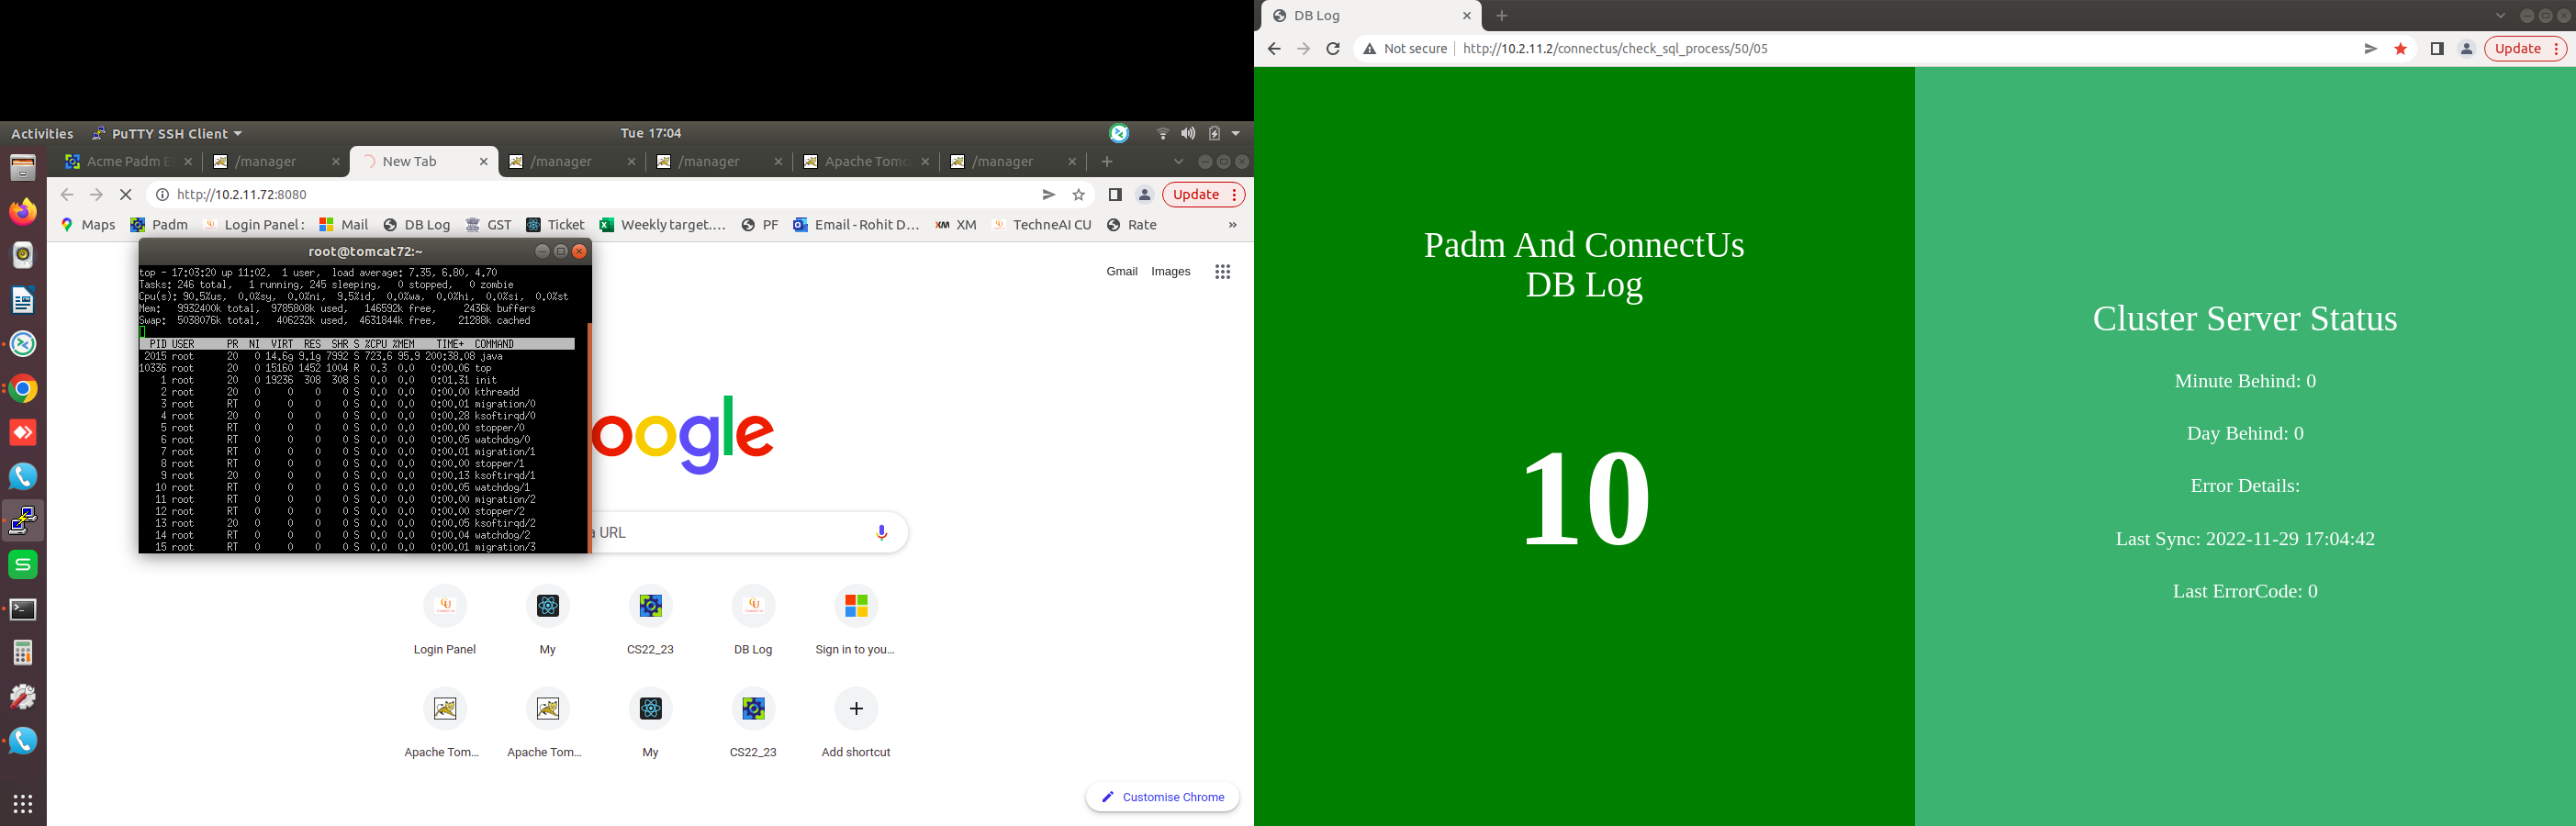Open Calculator from the dock
The image size is (2576, 826).
23,653
